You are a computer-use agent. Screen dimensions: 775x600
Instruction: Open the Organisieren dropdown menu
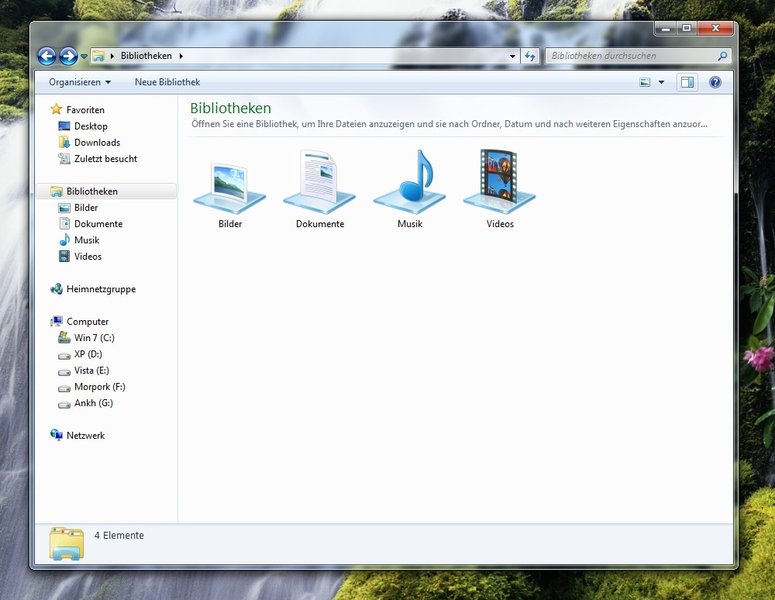pos(80,82)
